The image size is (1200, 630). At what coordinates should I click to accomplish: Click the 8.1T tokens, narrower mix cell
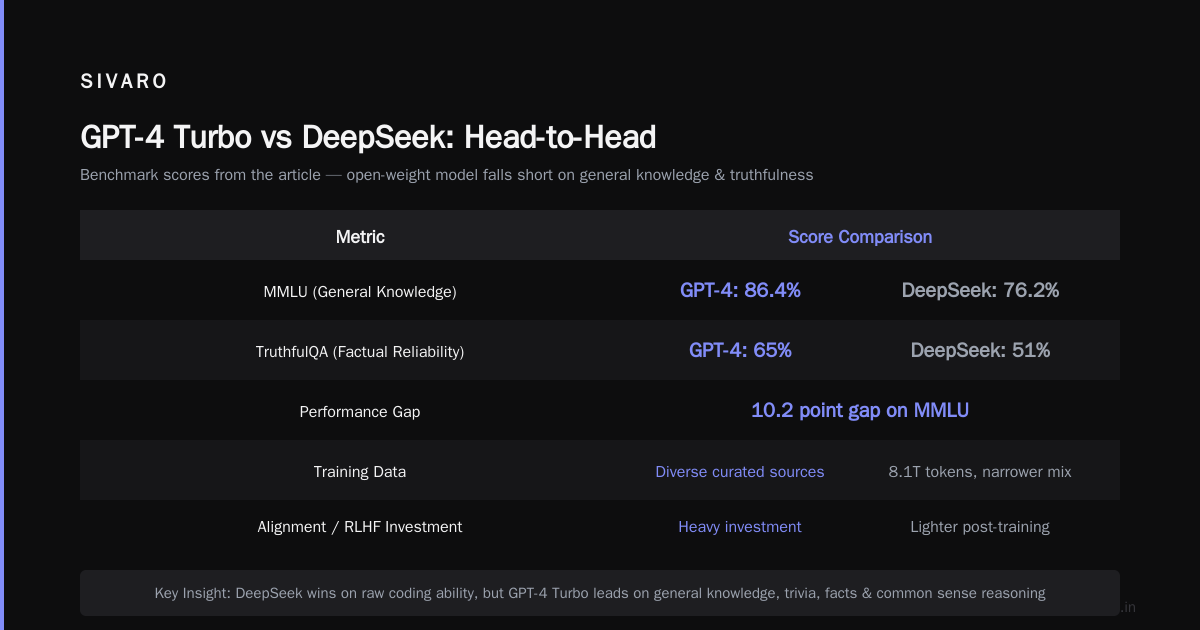coord(980,472)
